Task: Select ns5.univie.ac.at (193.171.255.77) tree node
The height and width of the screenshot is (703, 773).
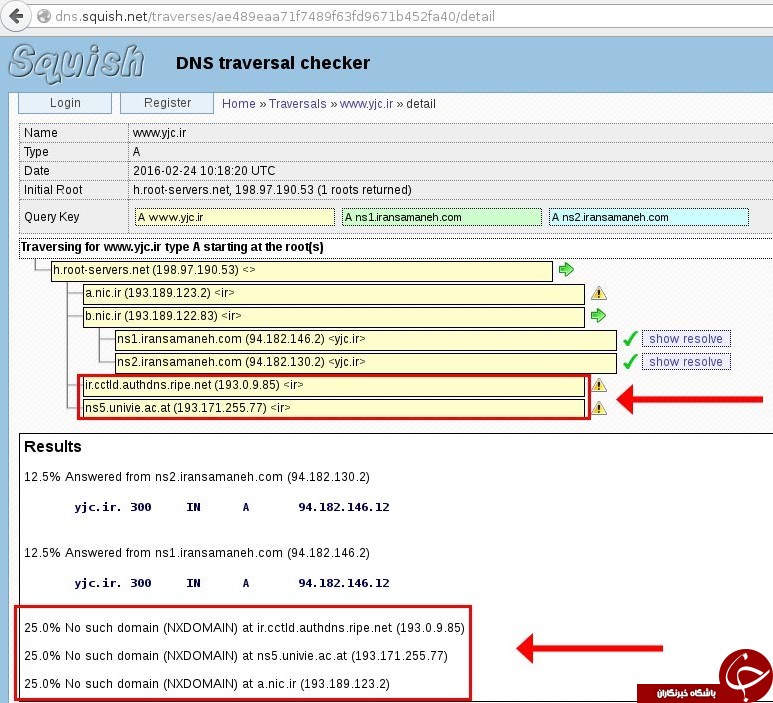Action: click(x=334, y=409)
